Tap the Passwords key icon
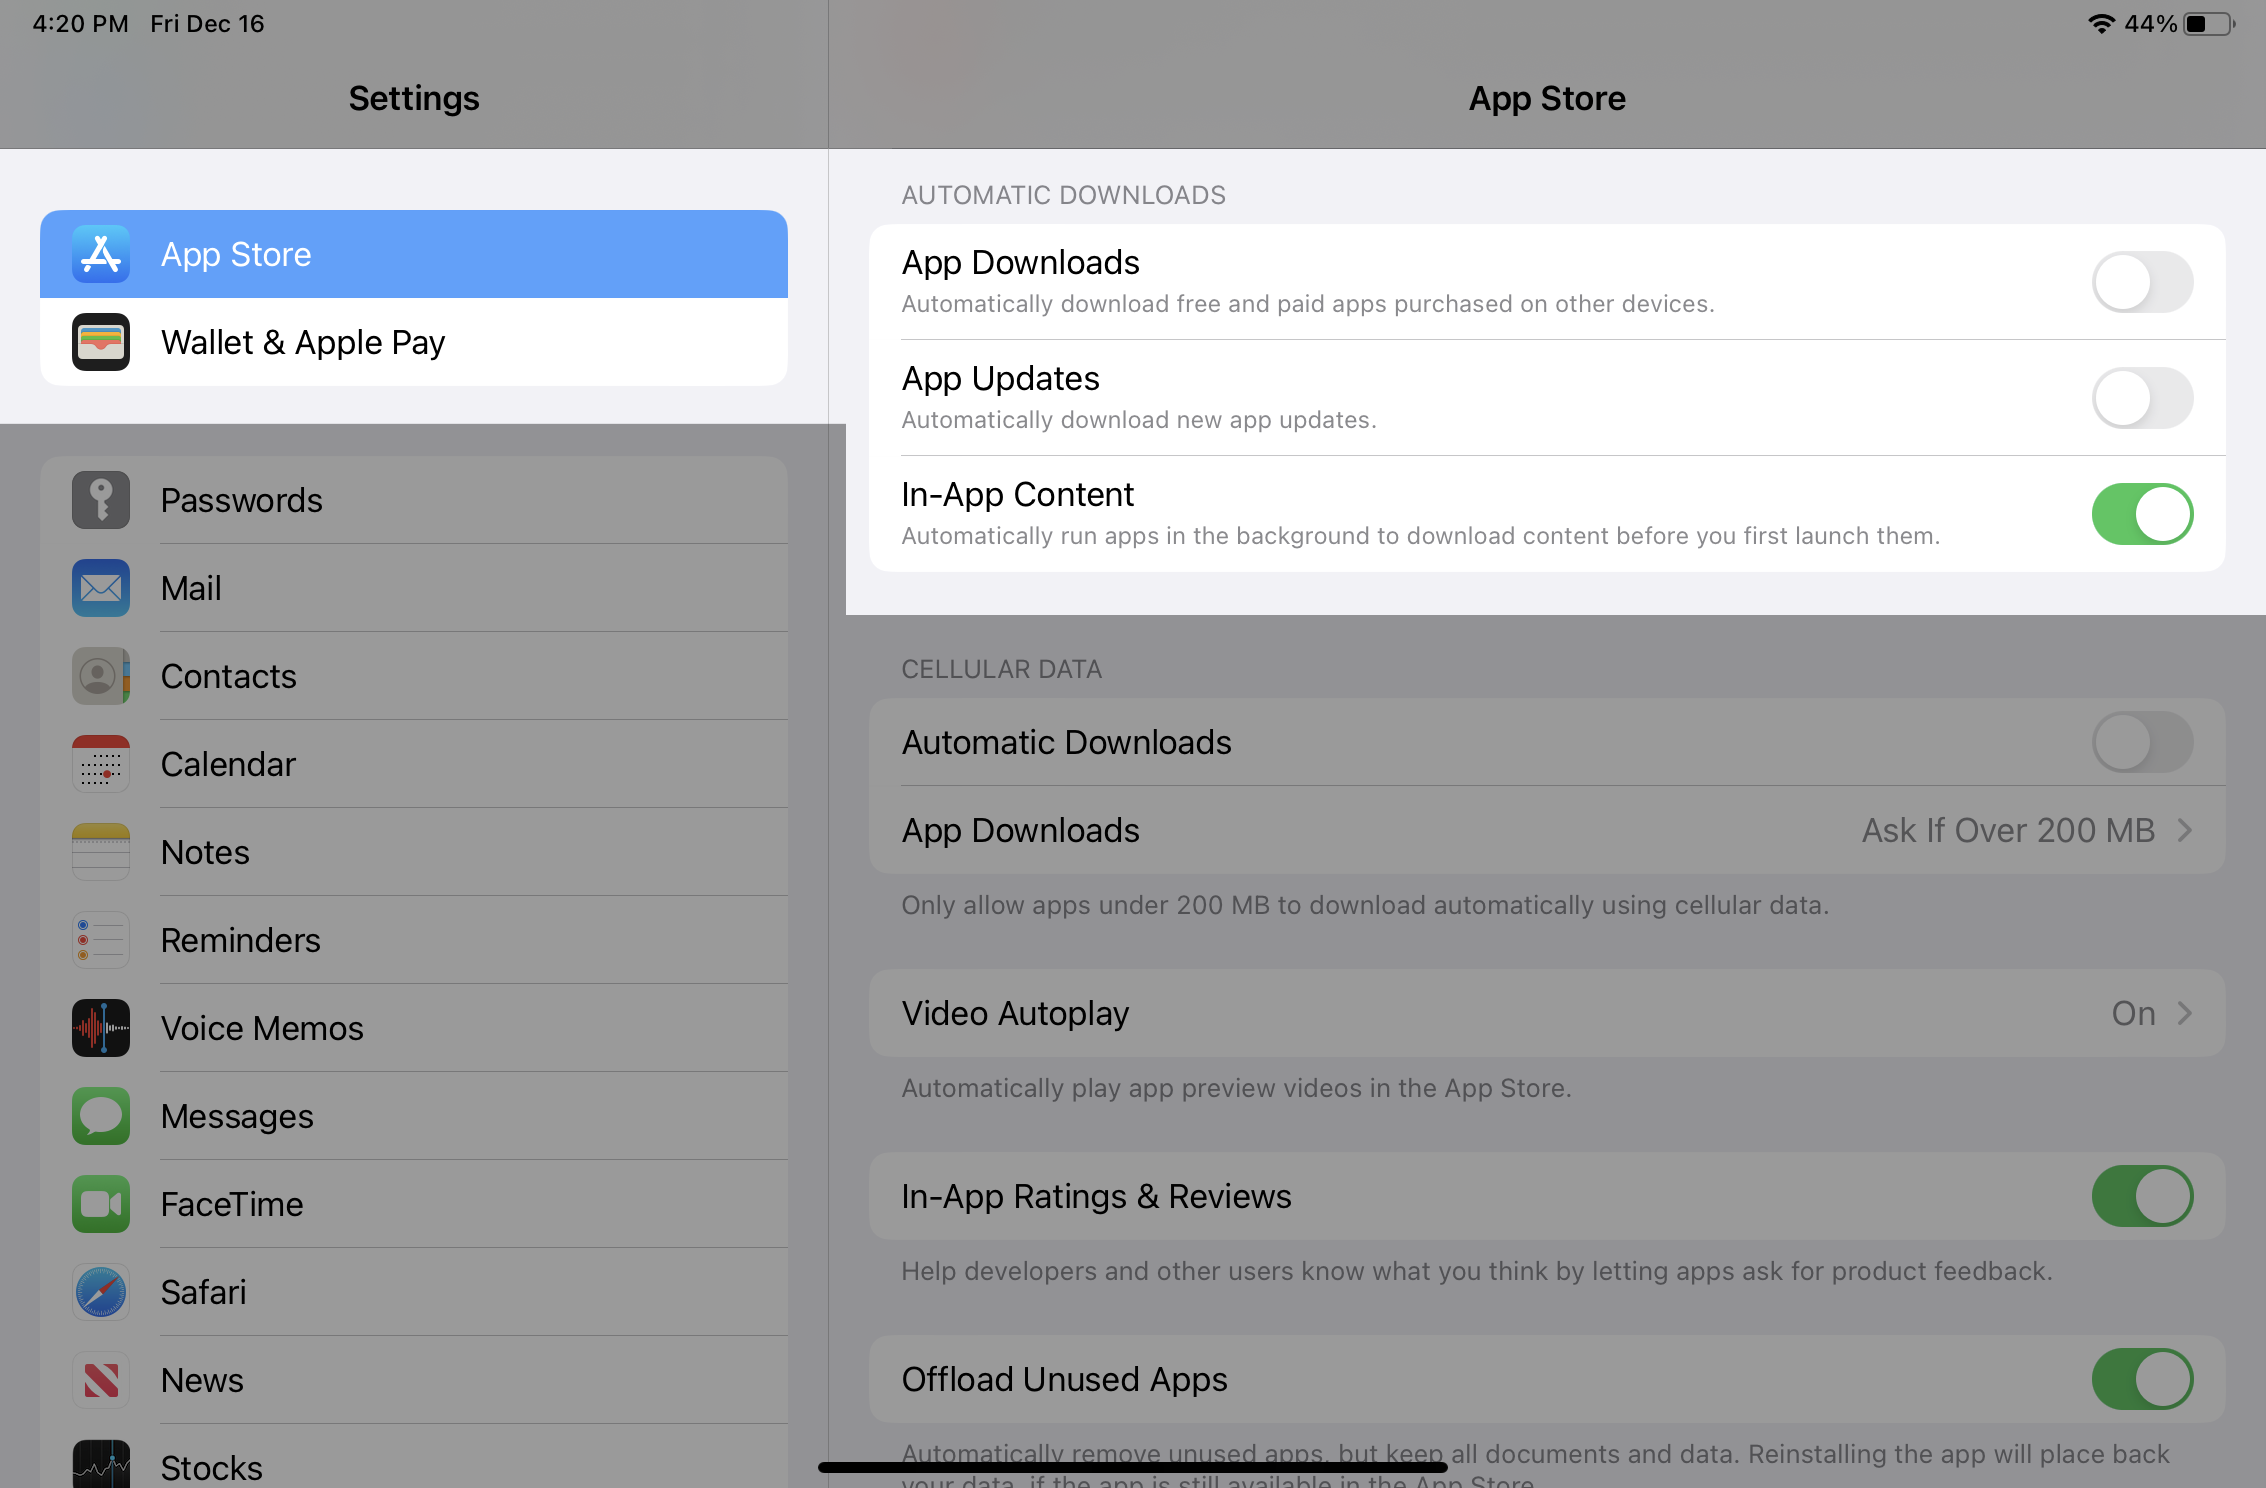This screenshot has width=2266, height=1488. (101, 500)
